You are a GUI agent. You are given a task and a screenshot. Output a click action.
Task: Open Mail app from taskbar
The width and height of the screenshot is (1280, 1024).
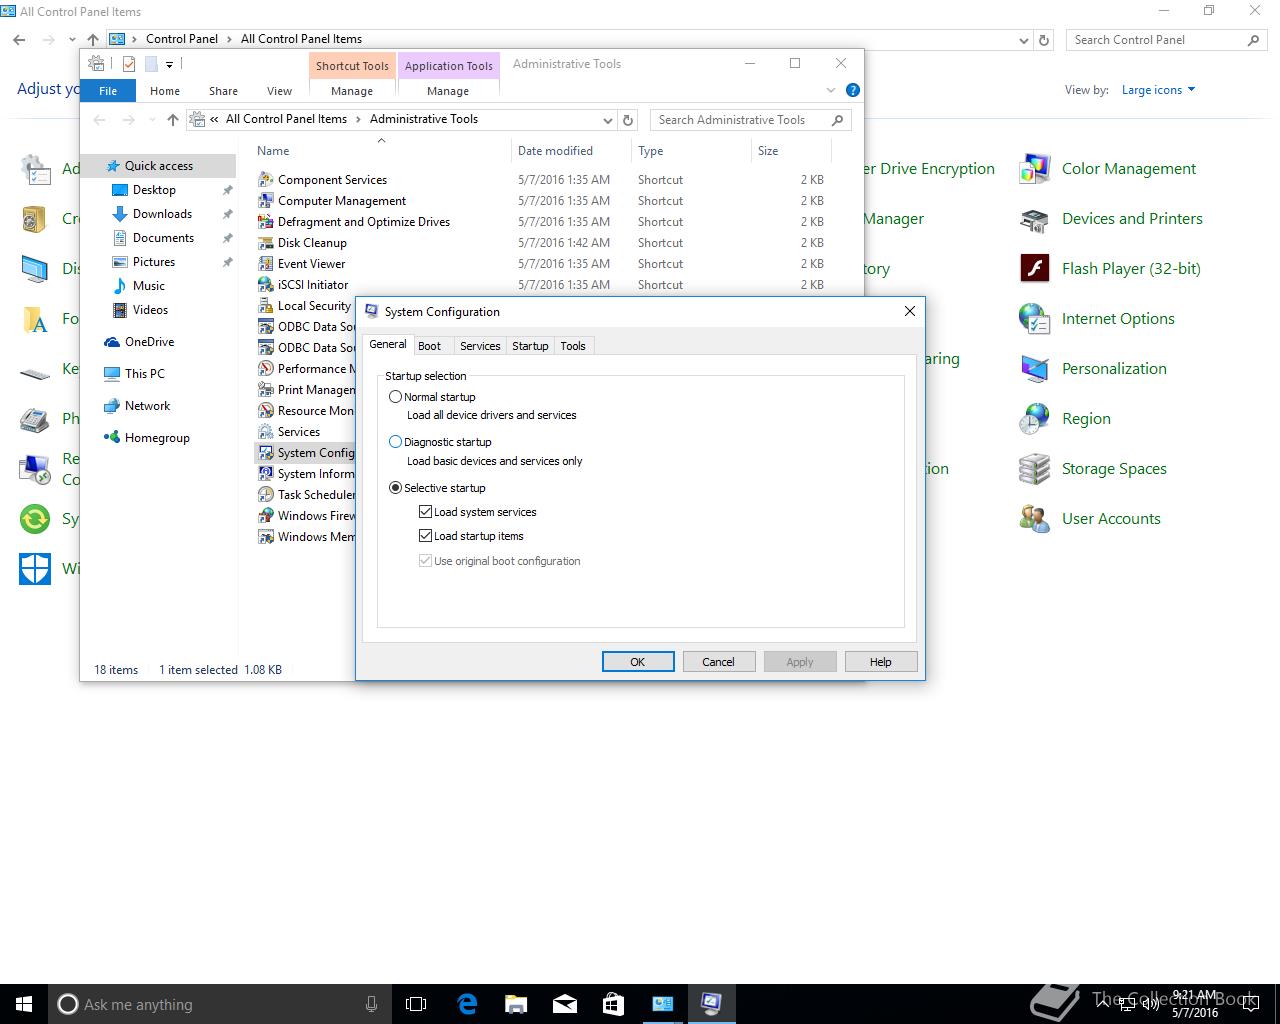tap(565, 1004)
